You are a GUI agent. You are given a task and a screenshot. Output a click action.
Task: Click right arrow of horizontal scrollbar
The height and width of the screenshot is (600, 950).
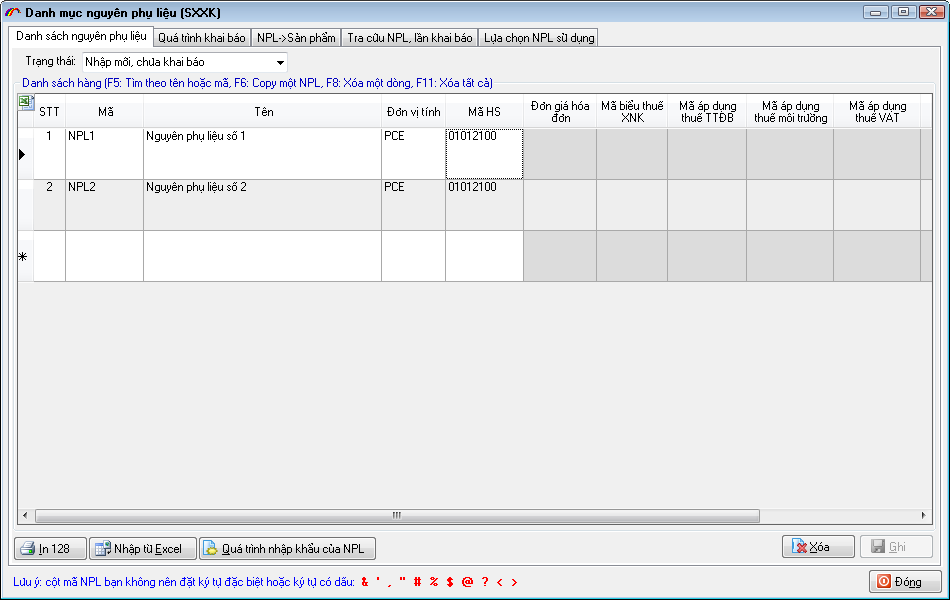[x=924, y=516]
